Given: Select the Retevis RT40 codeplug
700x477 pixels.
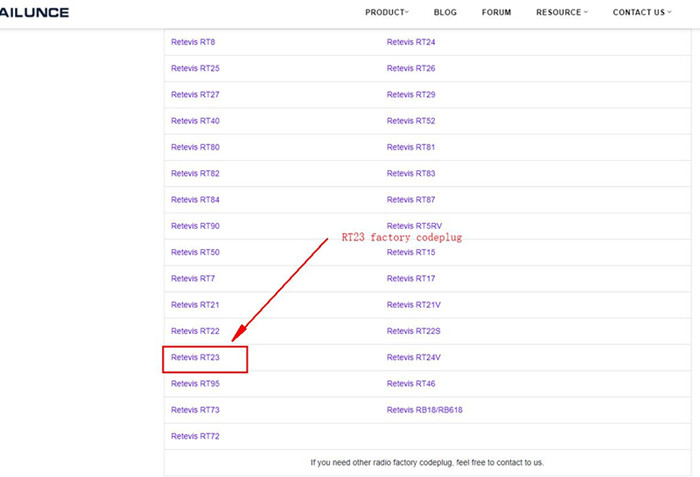Looking at the screenshot, I should point(195,121).
